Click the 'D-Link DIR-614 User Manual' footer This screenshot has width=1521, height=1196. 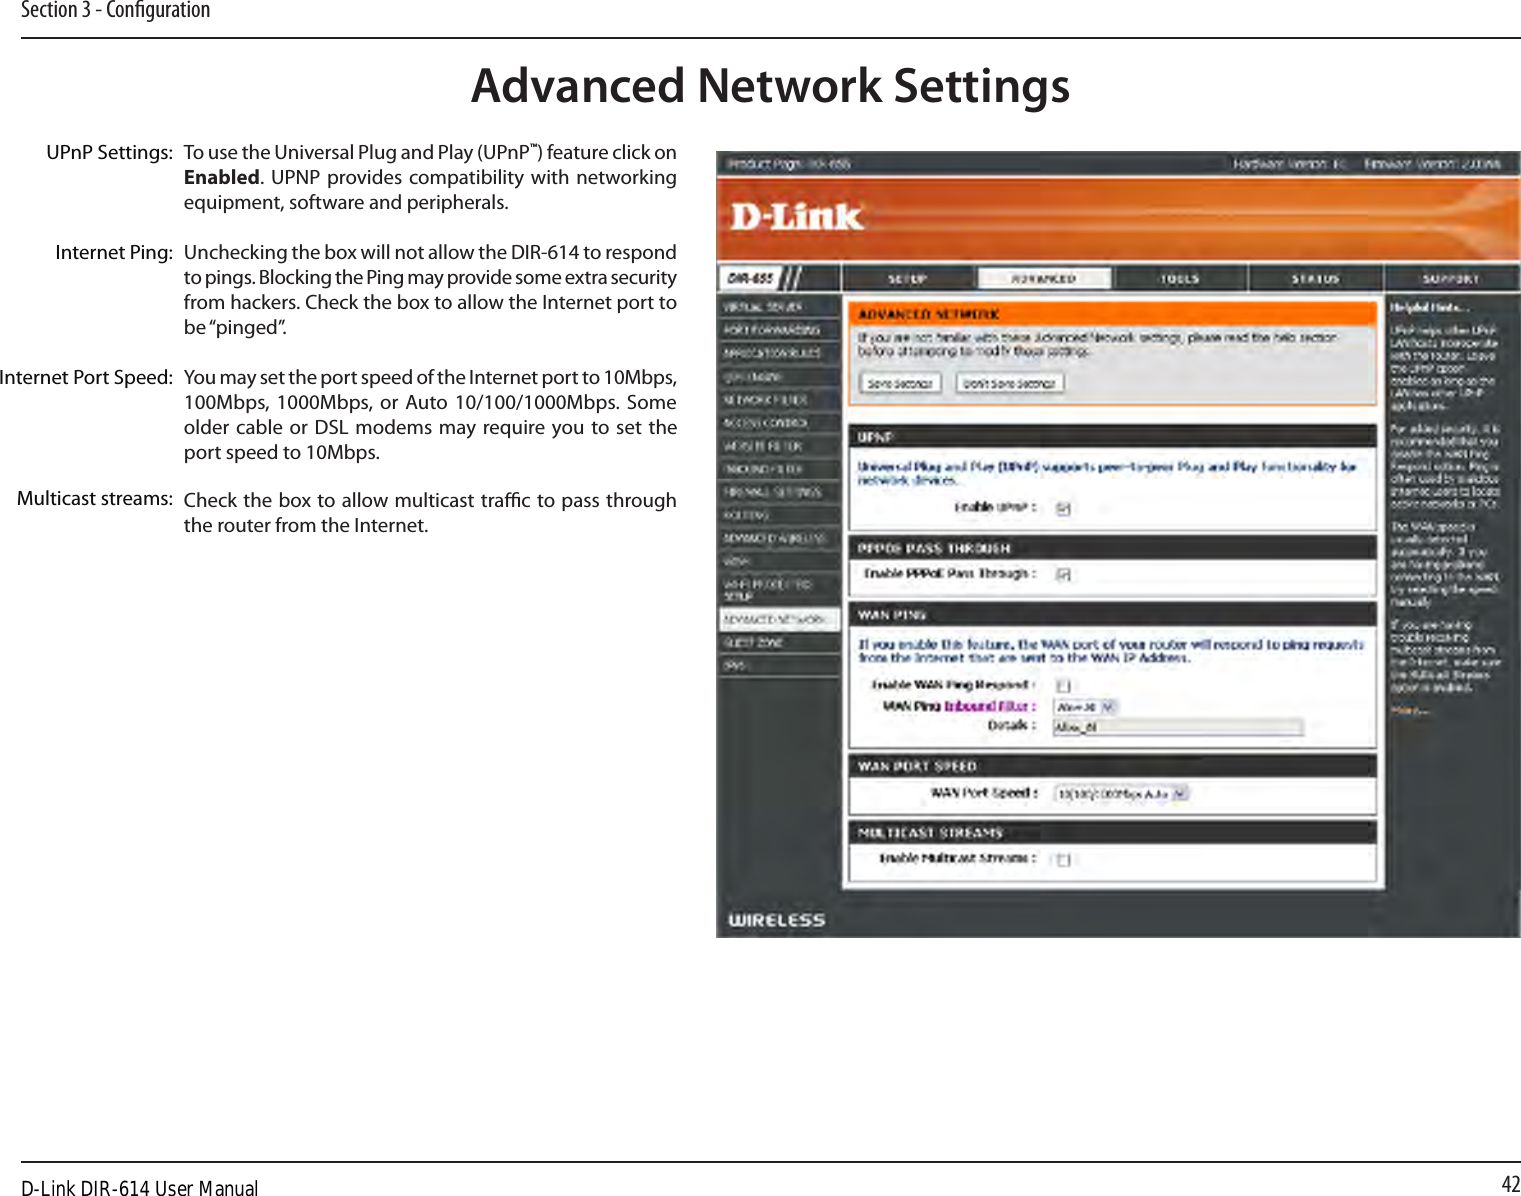pyautogui.click(x=139, y=1187)
